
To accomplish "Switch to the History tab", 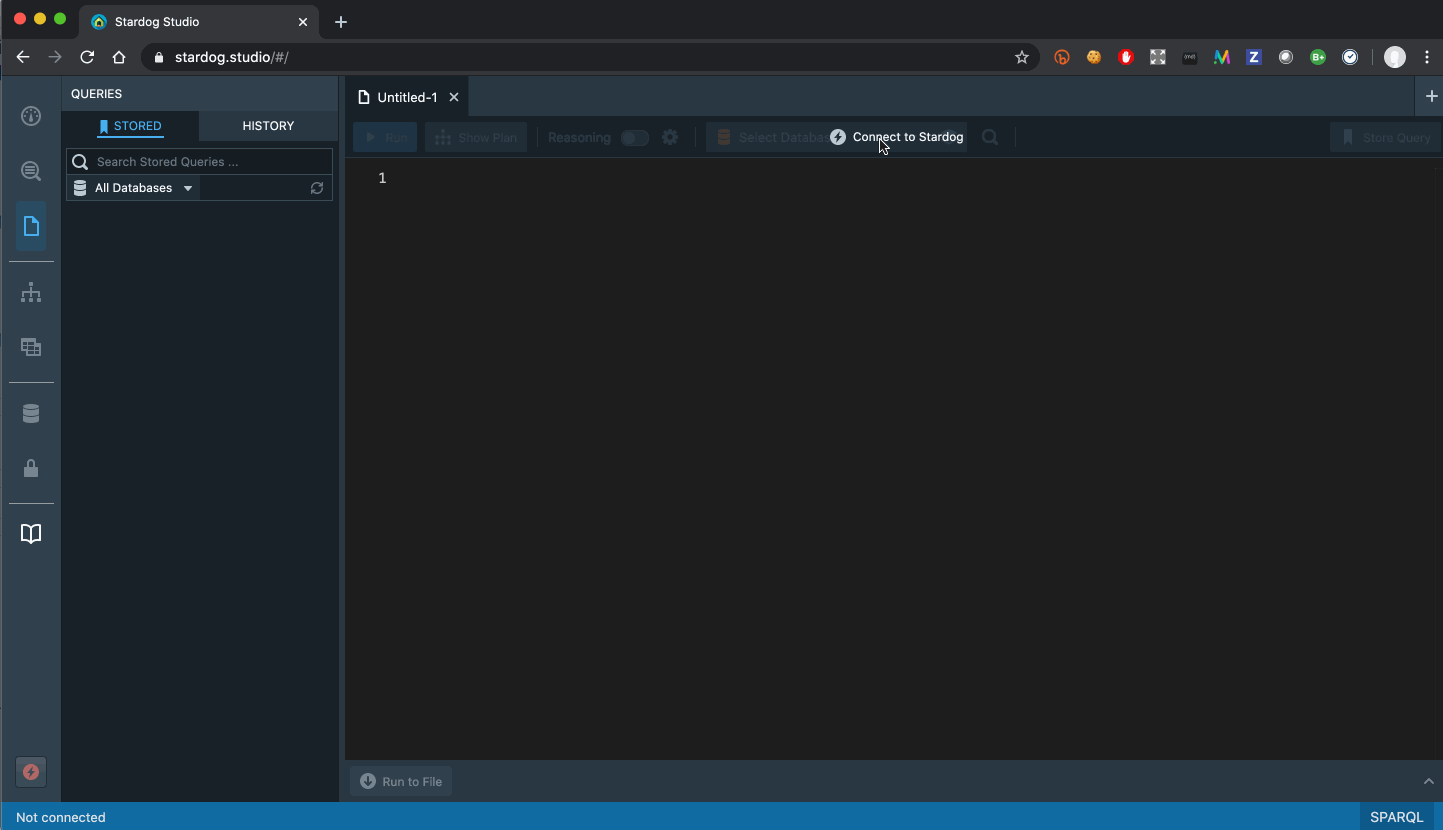I will (267, 126).
